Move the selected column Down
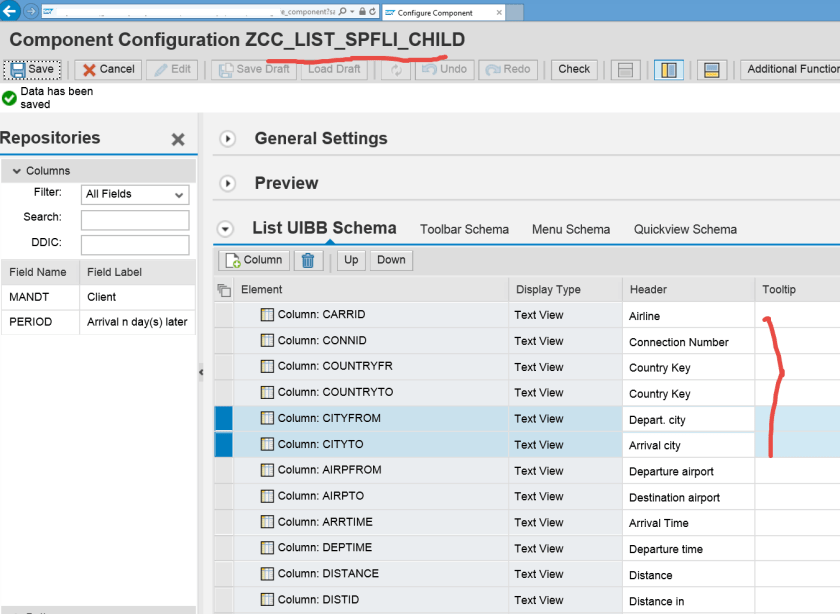Screen dimensions: 840x614 coord(391,260)
